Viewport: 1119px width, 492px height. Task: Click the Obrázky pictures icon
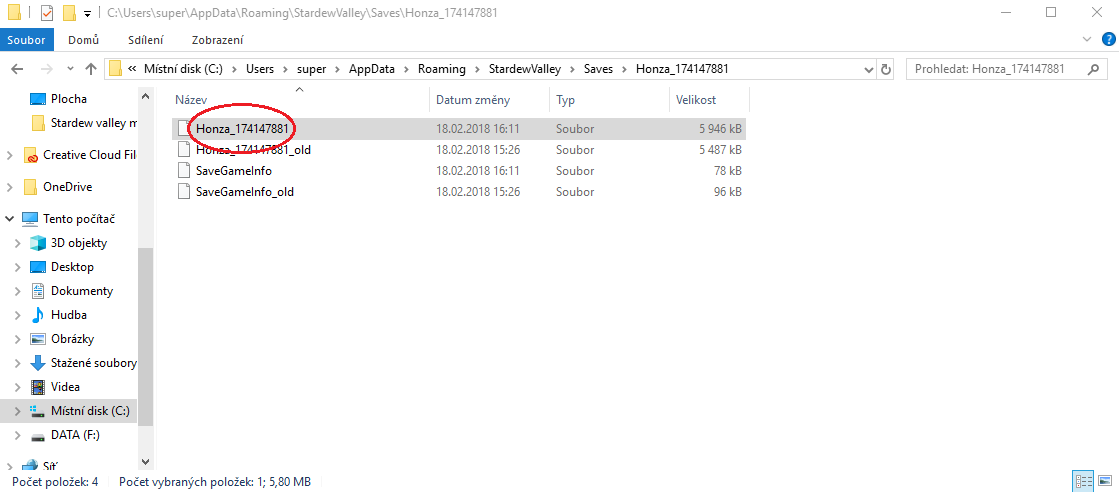pyautogui.click(x=38, y=338)
